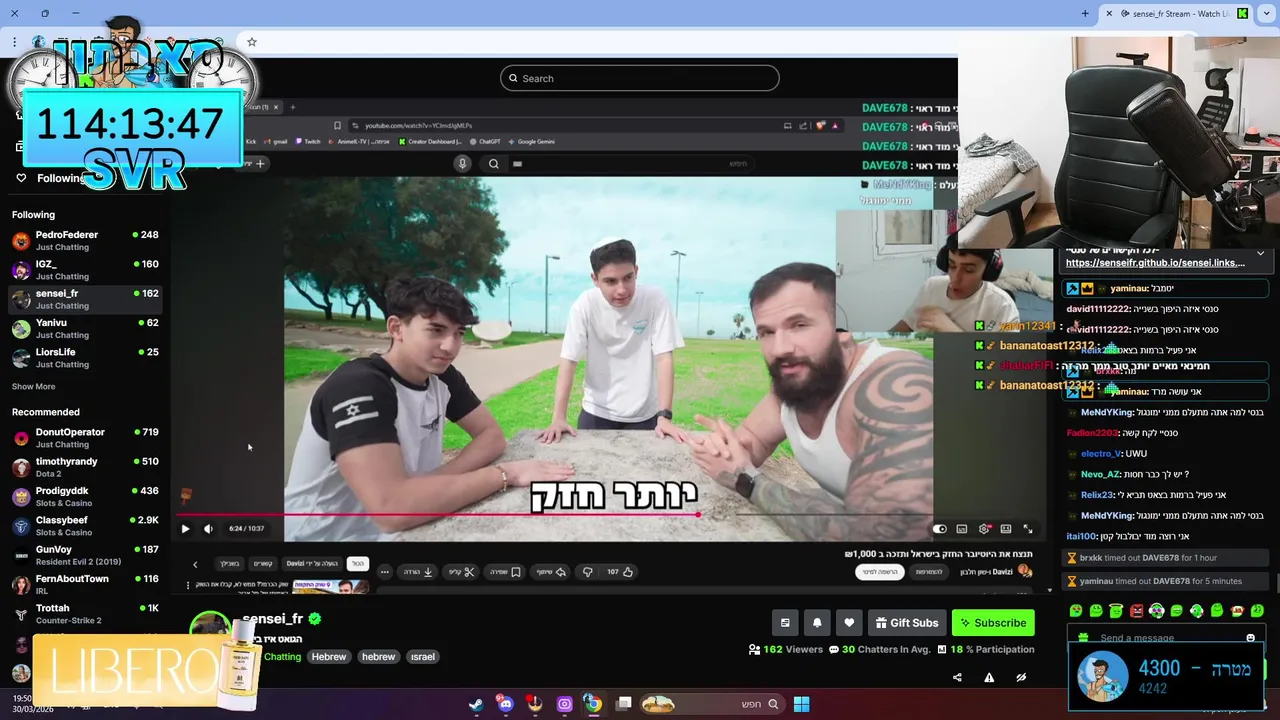Select the Hebrew tag

[328, 657]
